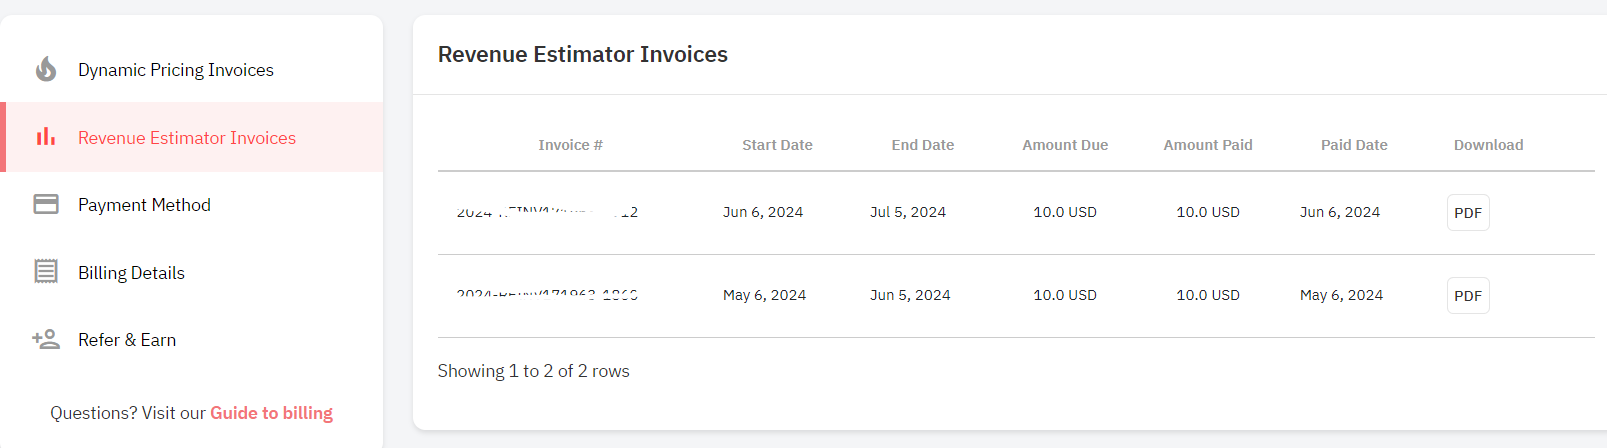The width and height of the screenshot is (1607, 448).
Task: Click the bar chart Revenue Estimator icon
Action: point(46,137)
